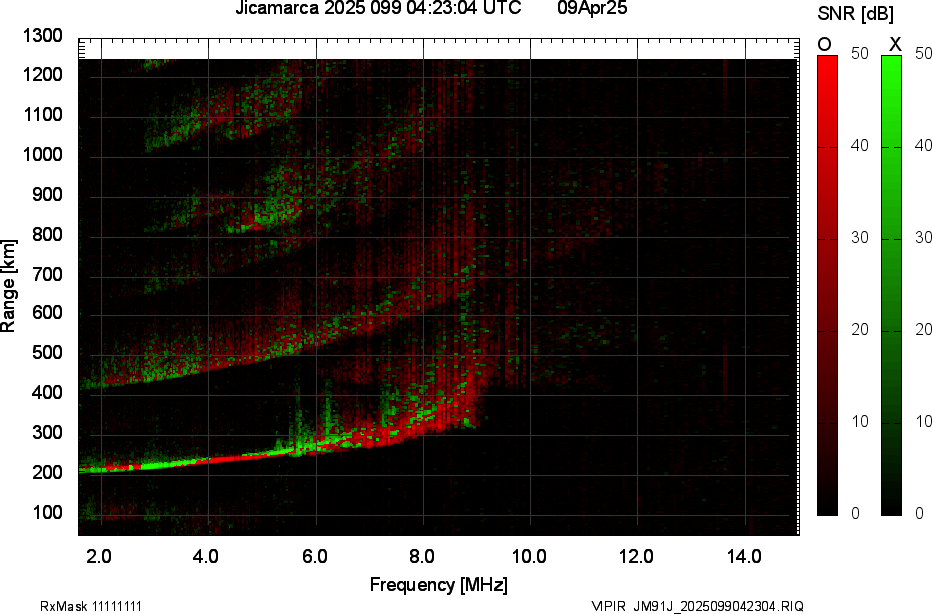The height and width of the screenshot is (614, 932).
Task: Click the 'VIPIR JM91J_2025099042304.RIQ' filename text
Action: click(x=698, y=606)
